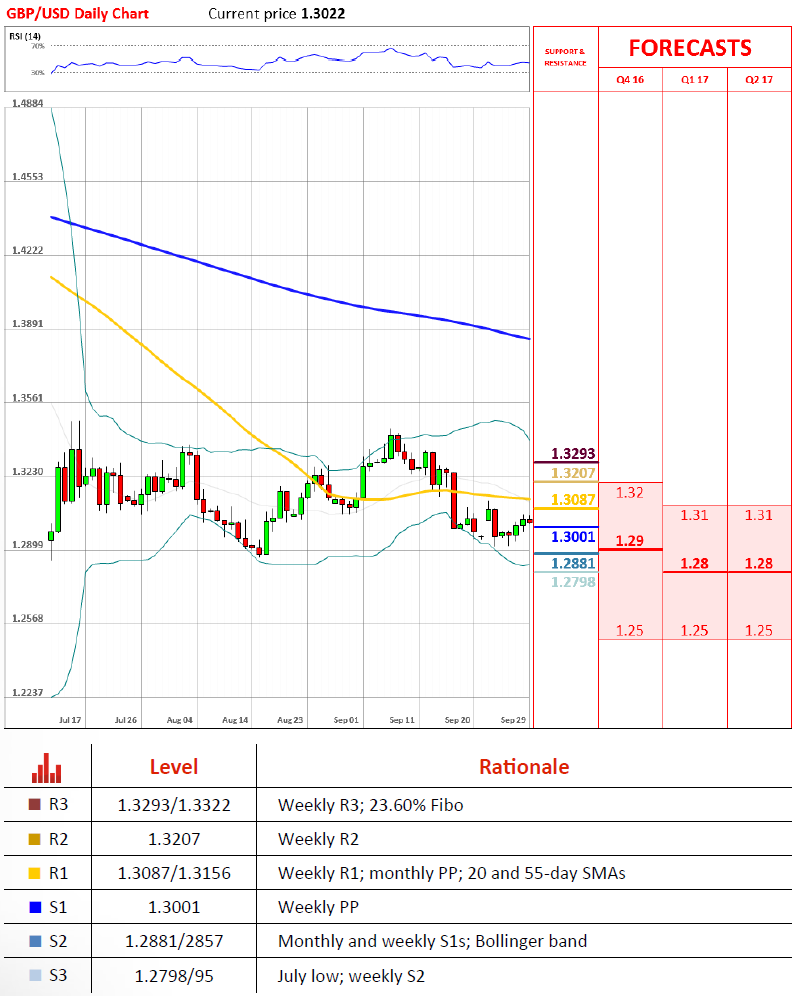Click the Q1 17 column header

(x=694, y=79)
